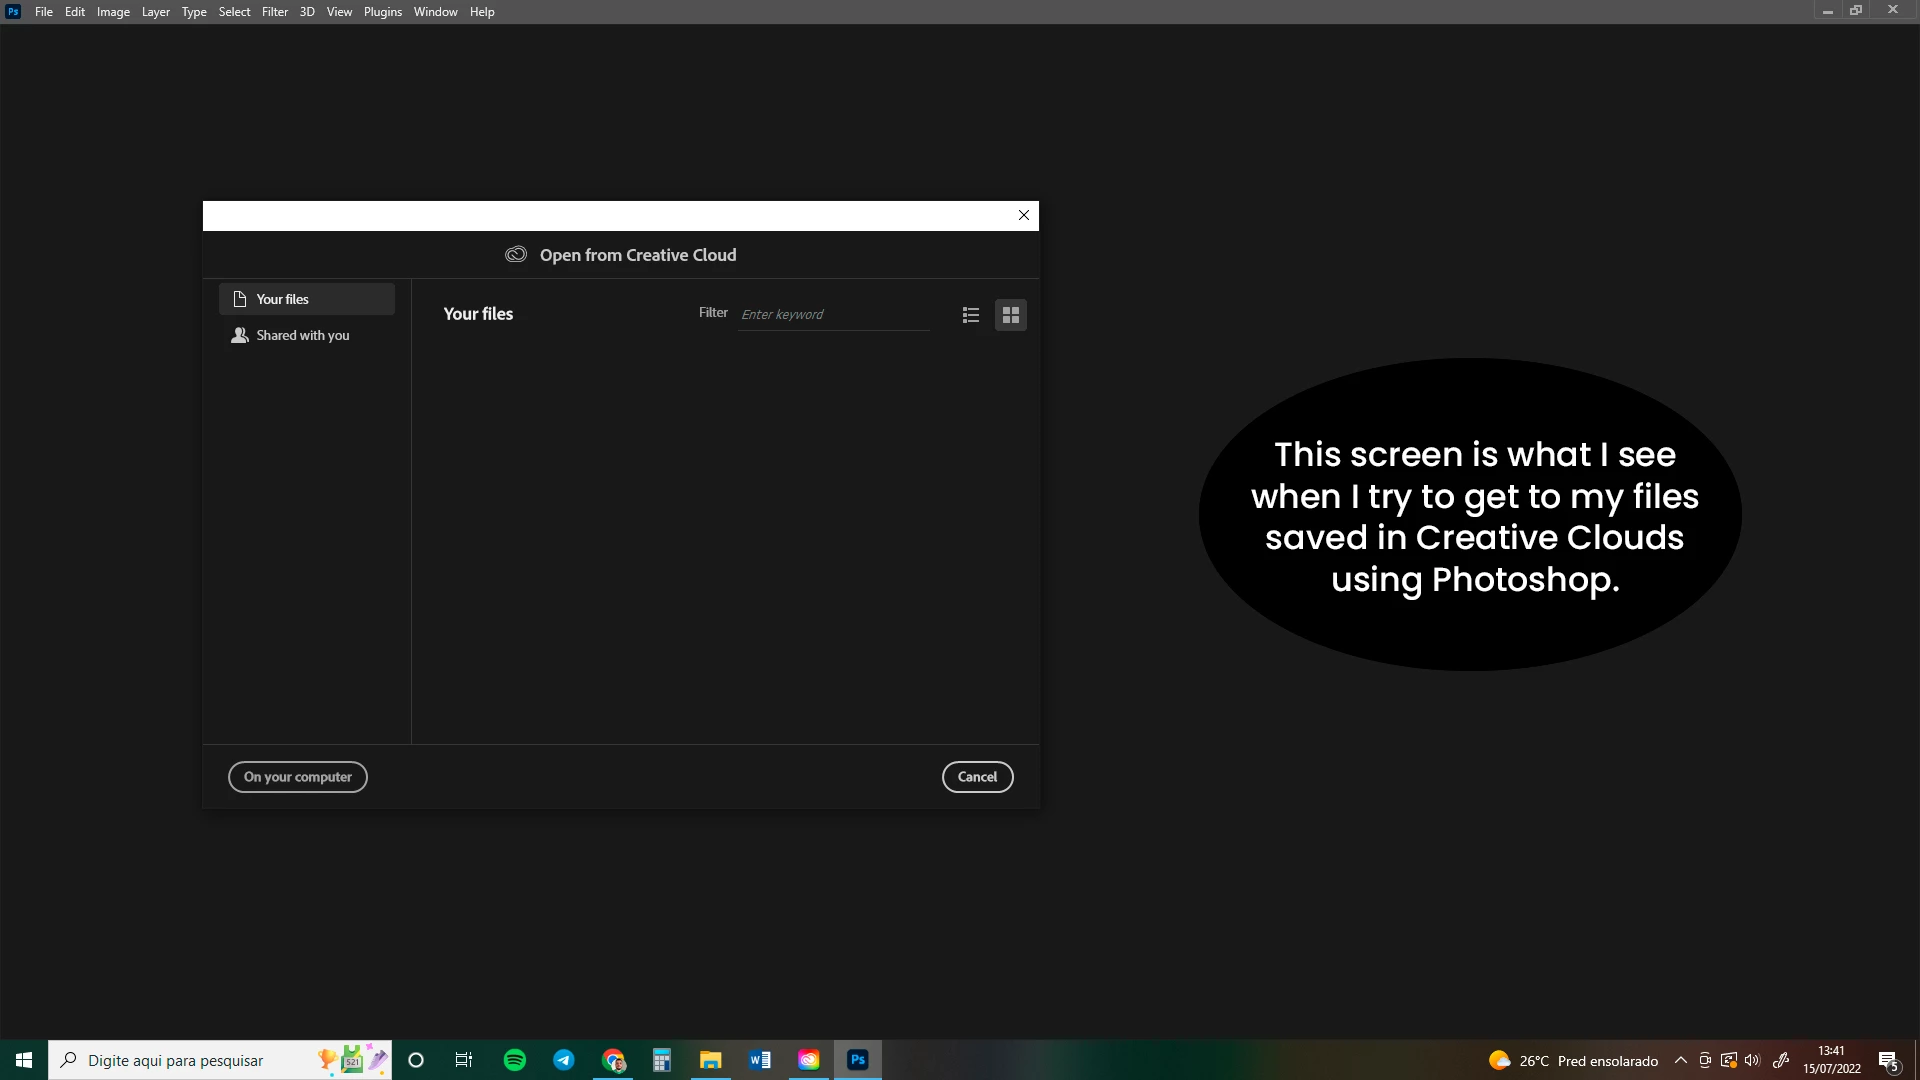Open Telegram from the taskbar

tap(564, 1060)
